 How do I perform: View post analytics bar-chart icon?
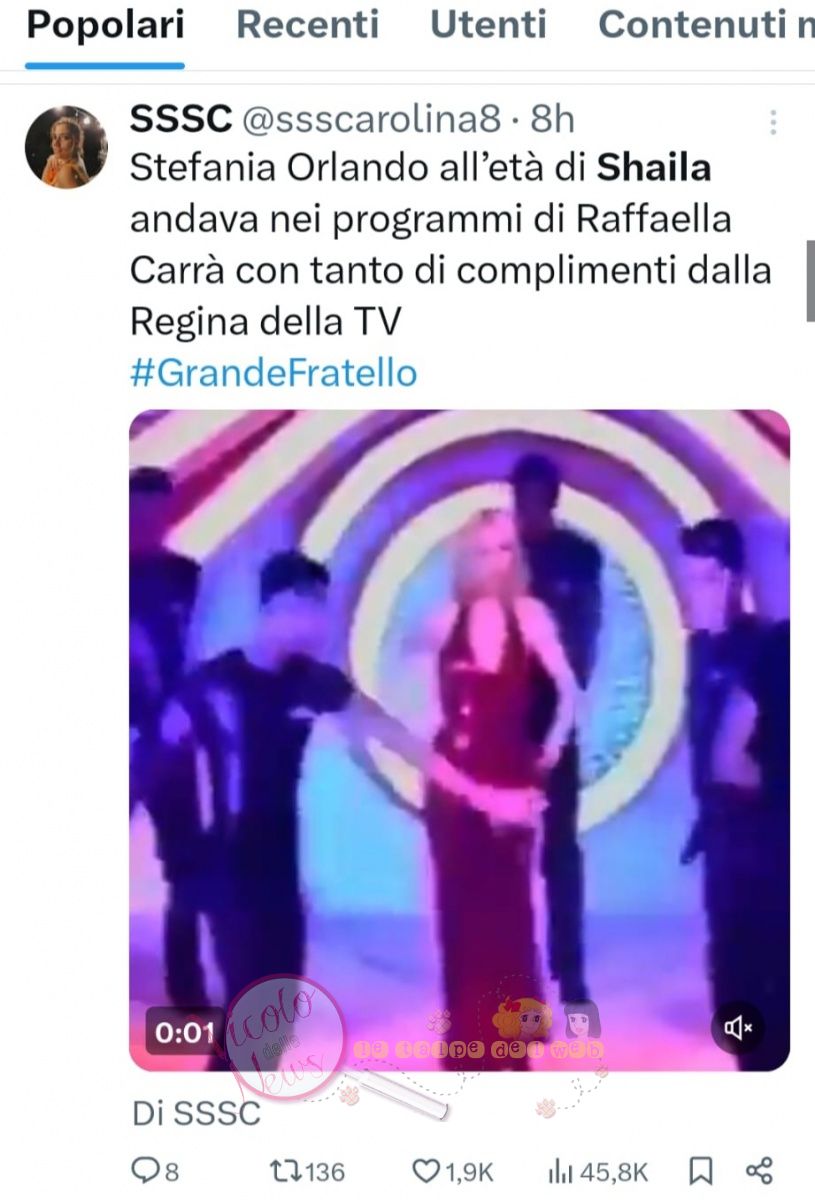[561, 1170]
